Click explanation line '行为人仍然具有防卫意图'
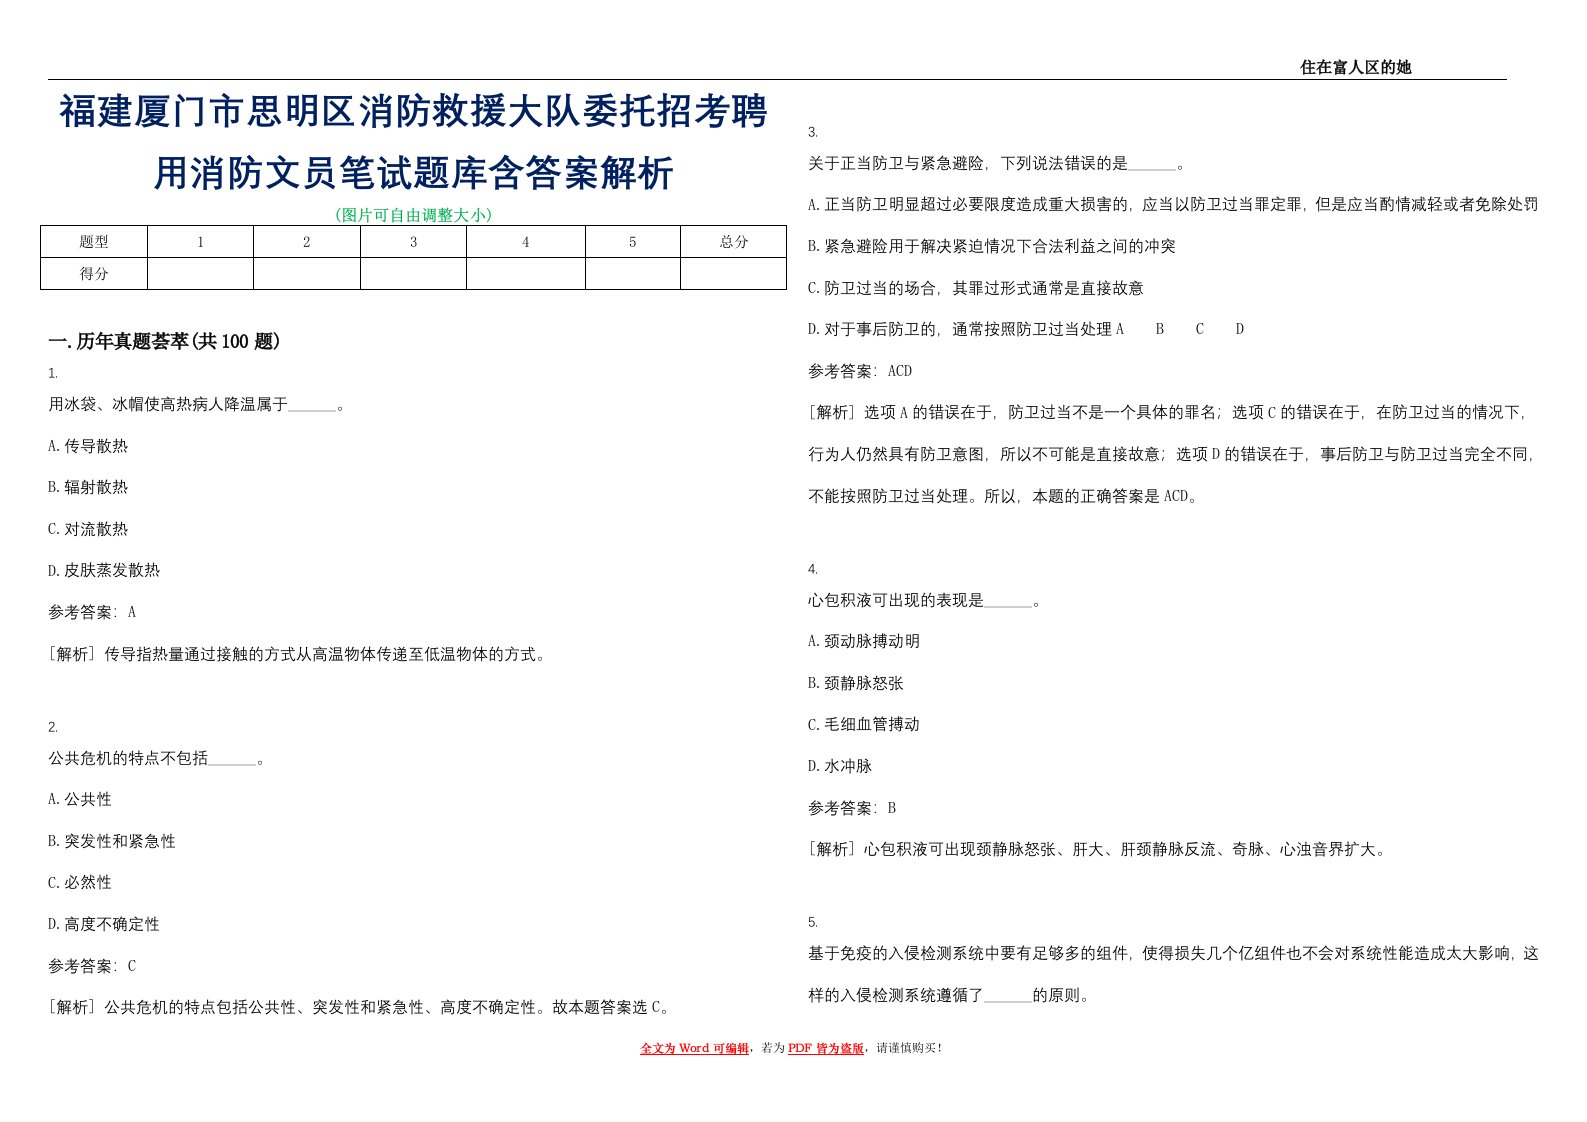The height and width of the screenshot is (1122, 1587). point(1172,454)
